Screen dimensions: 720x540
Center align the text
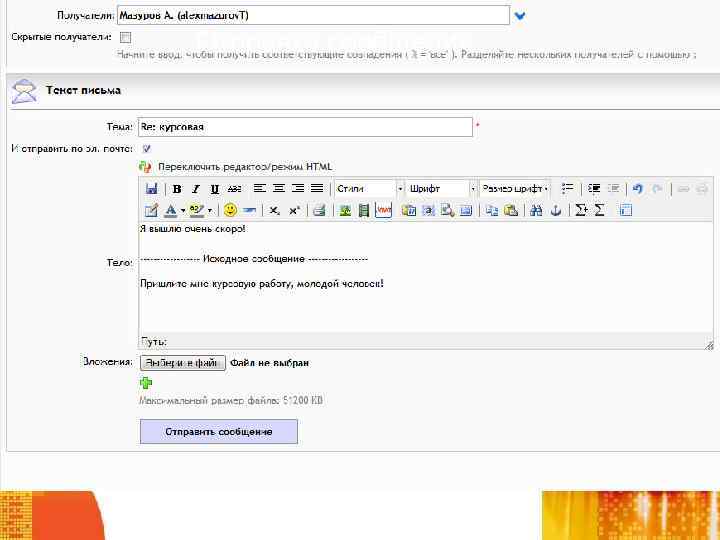(279, 188)
